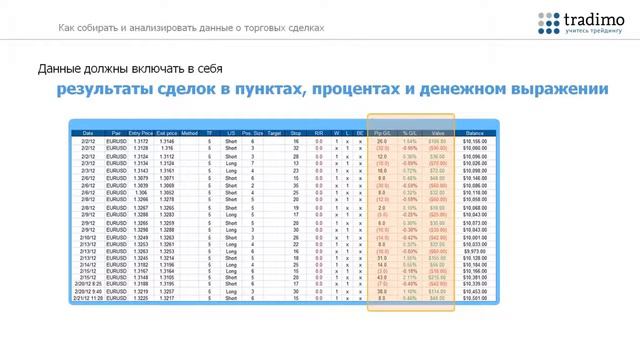Select the pip gain cell 31.0

tap(382, 258)
